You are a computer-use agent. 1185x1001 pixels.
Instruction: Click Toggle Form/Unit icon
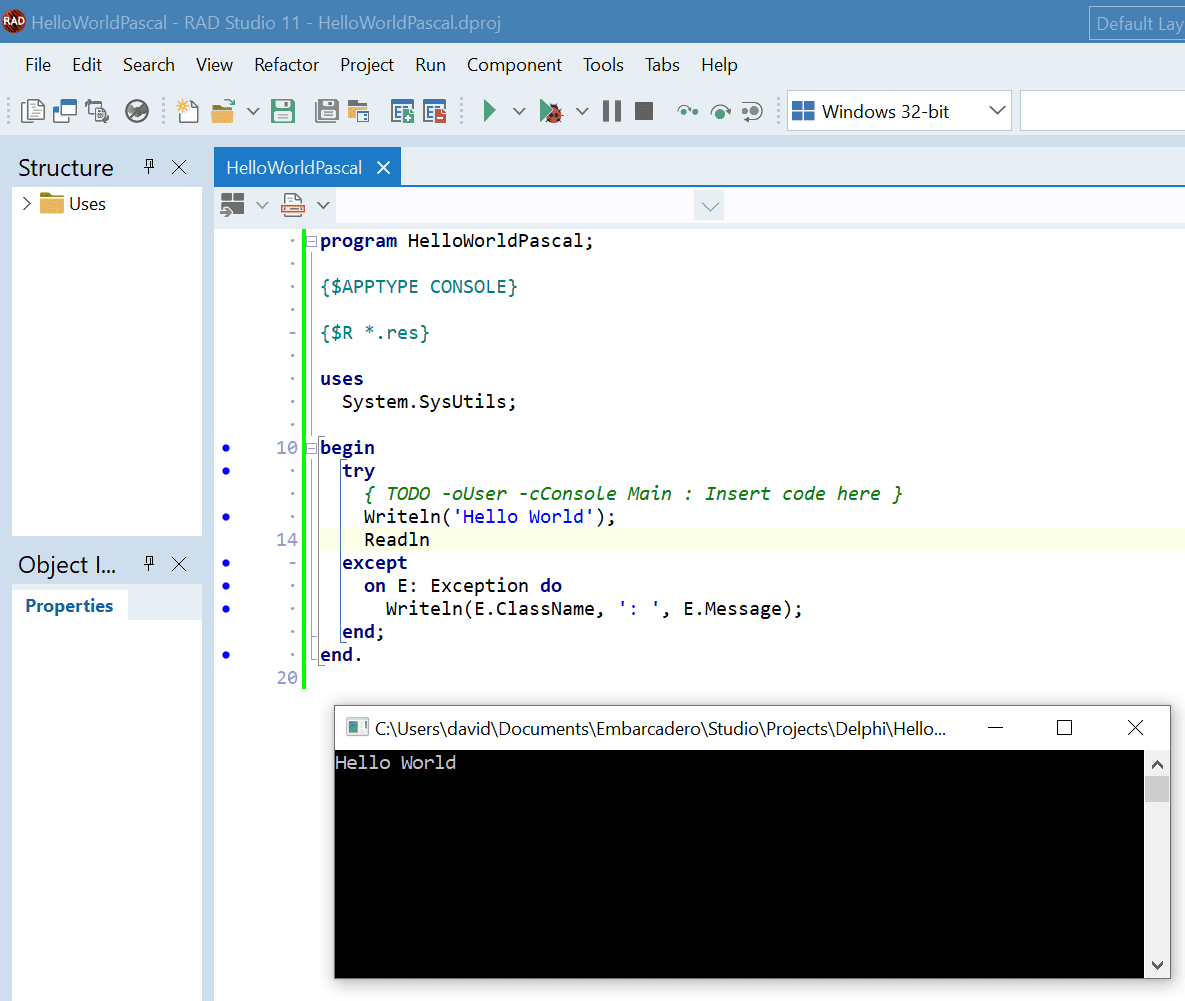tap(97, 111)
